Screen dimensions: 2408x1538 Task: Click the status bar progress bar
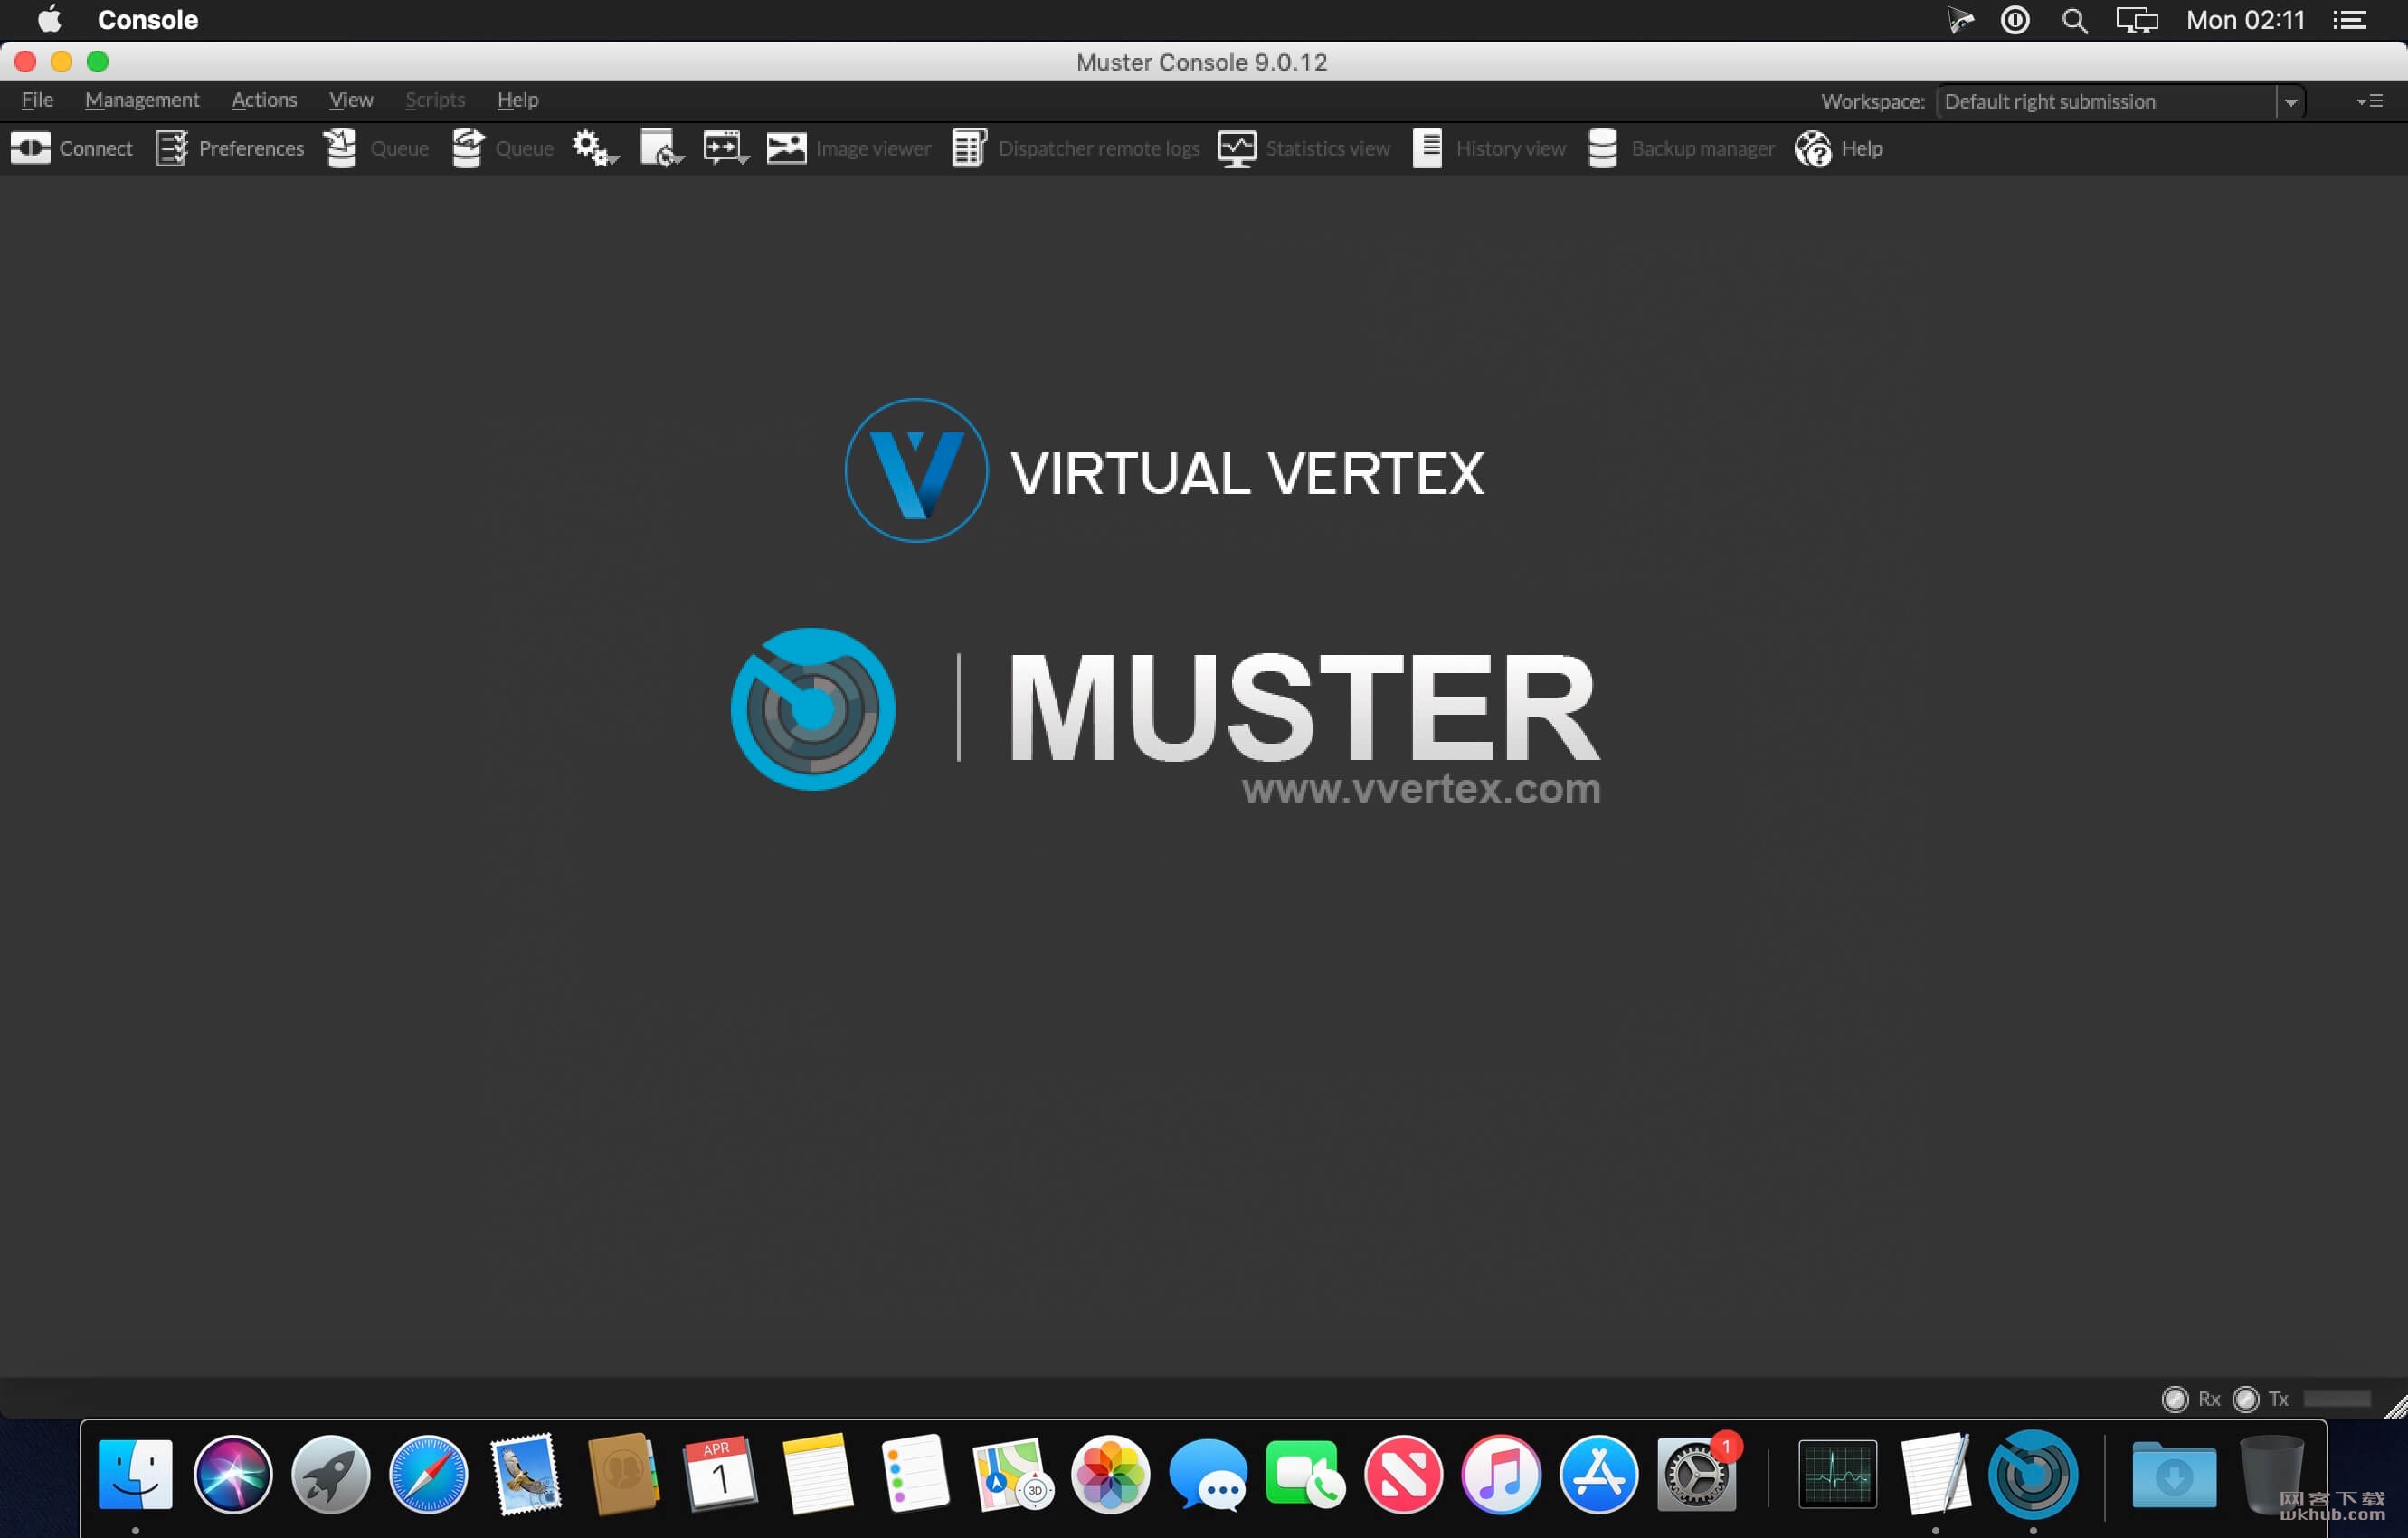tap(2336, 1399)
